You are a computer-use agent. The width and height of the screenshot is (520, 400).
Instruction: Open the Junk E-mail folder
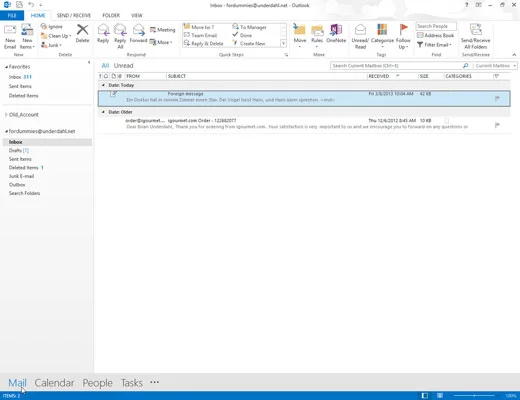click(x=21, y=176)
